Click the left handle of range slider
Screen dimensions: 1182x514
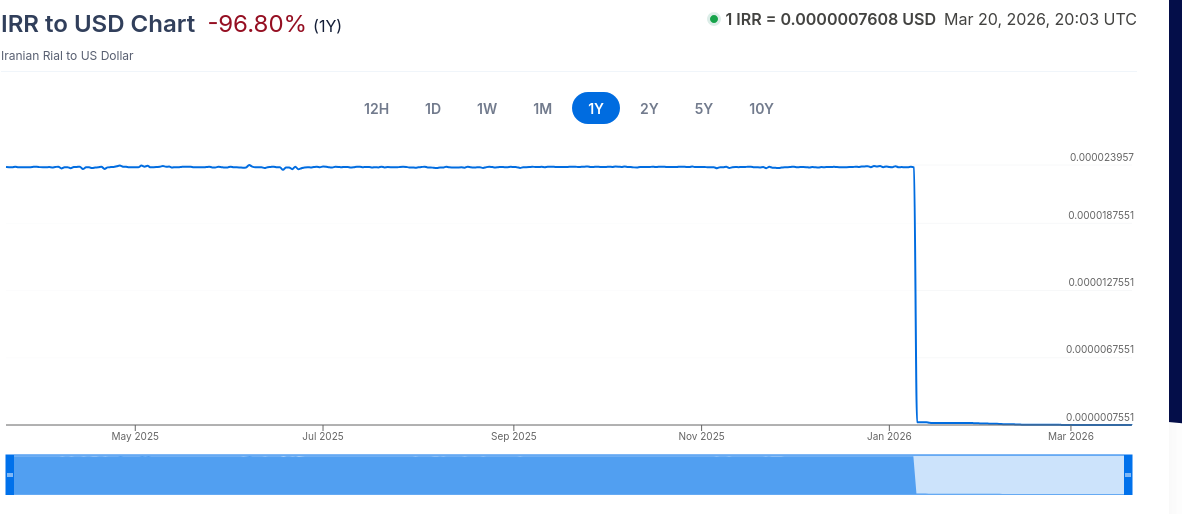click(x=10, y=475)
